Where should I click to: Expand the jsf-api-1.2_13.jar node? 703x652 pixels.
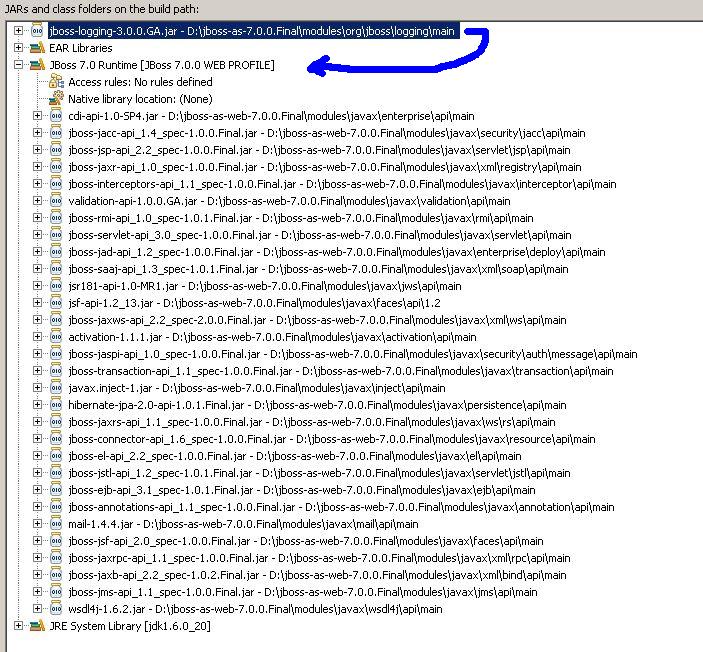[x=38, y=303]
